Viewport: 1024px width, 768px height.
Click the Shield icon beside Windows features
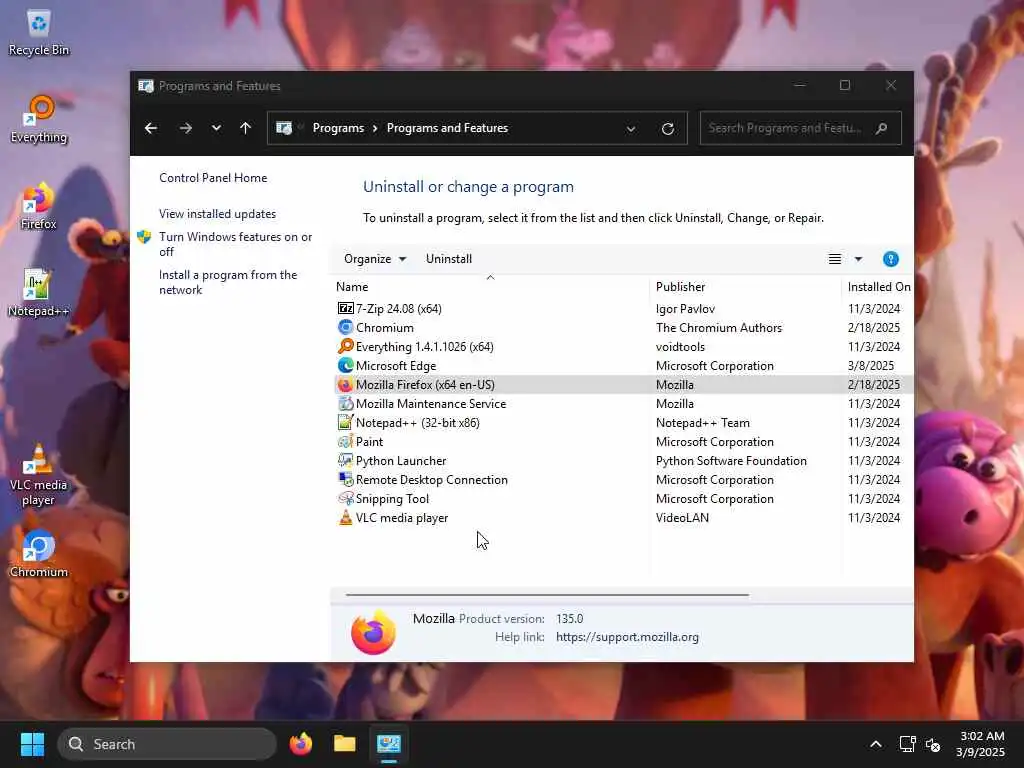pos(144,237)
